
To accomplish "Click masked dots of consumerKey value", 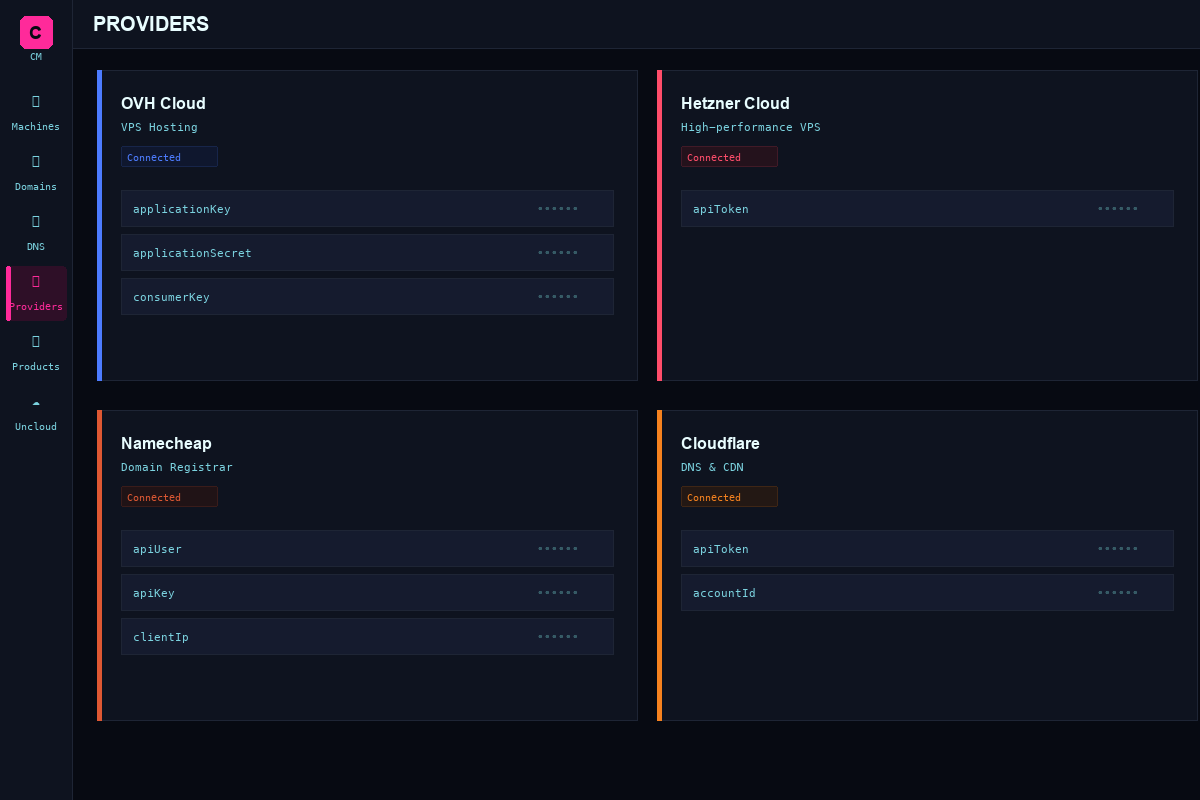I will tap(558, 297).
